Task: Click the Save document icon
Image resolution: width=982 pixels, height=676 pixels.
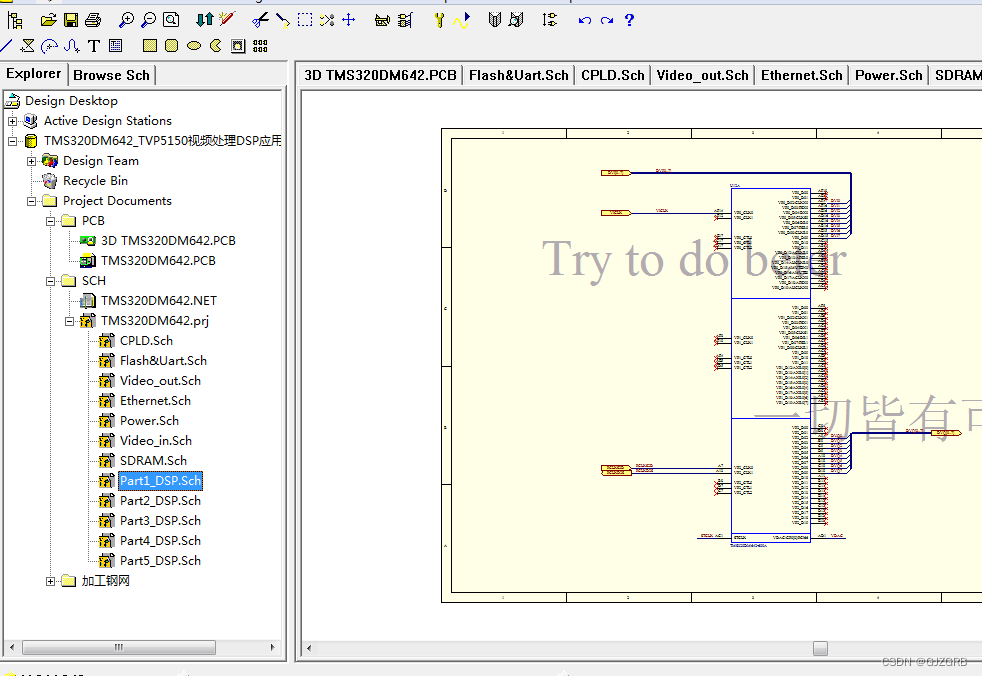Action: [70, 19]
